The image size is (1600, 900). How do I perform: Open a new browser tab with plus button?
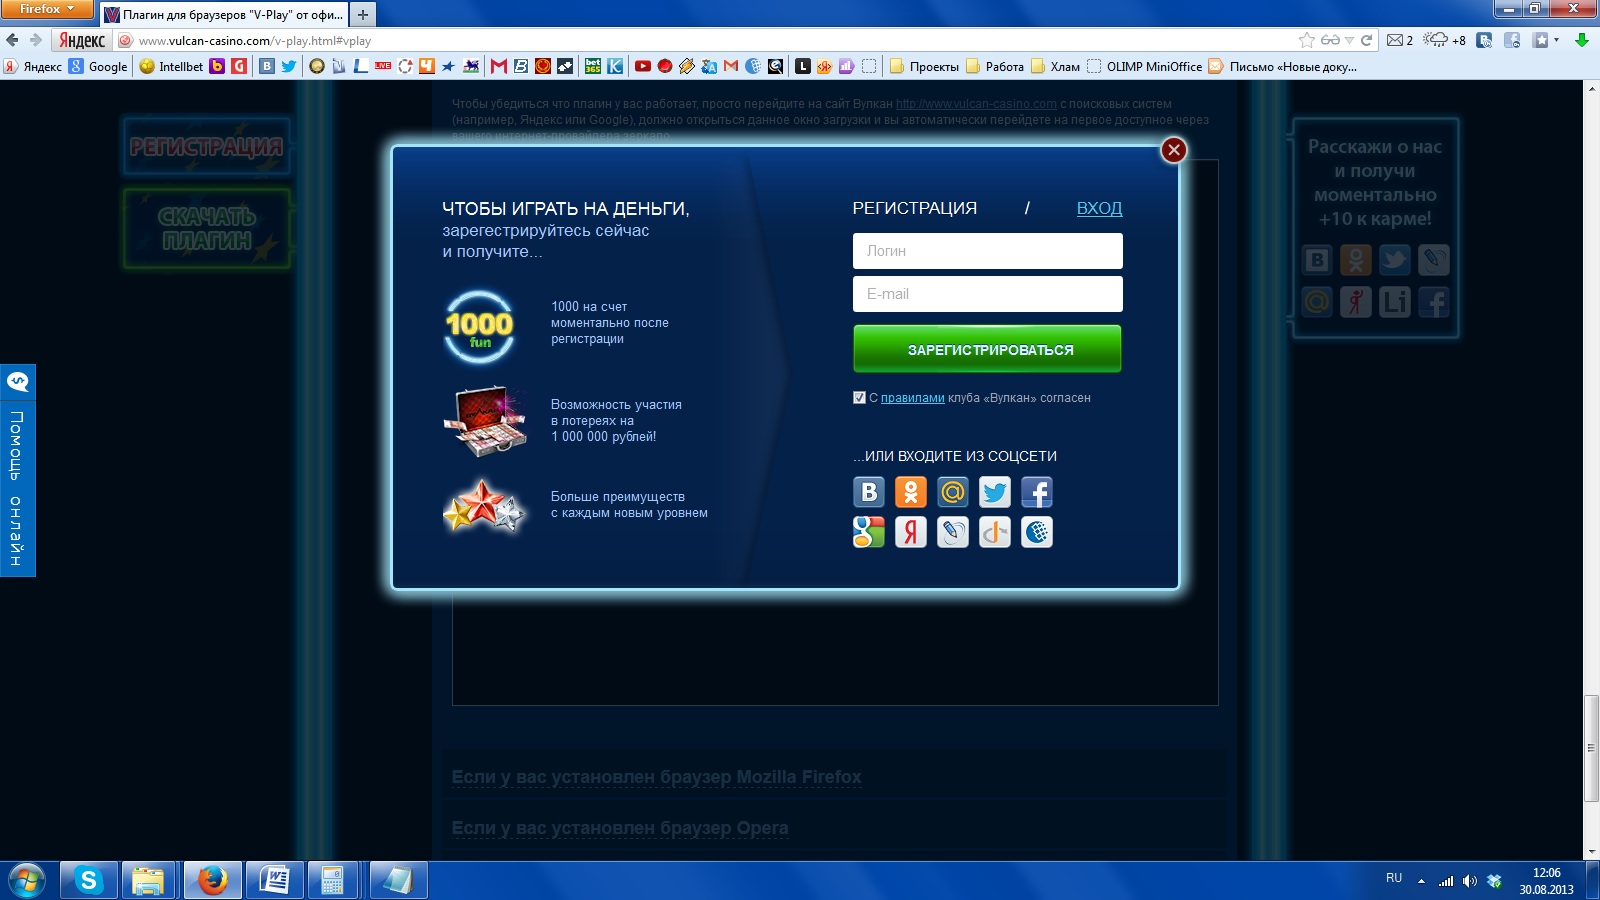363,14
